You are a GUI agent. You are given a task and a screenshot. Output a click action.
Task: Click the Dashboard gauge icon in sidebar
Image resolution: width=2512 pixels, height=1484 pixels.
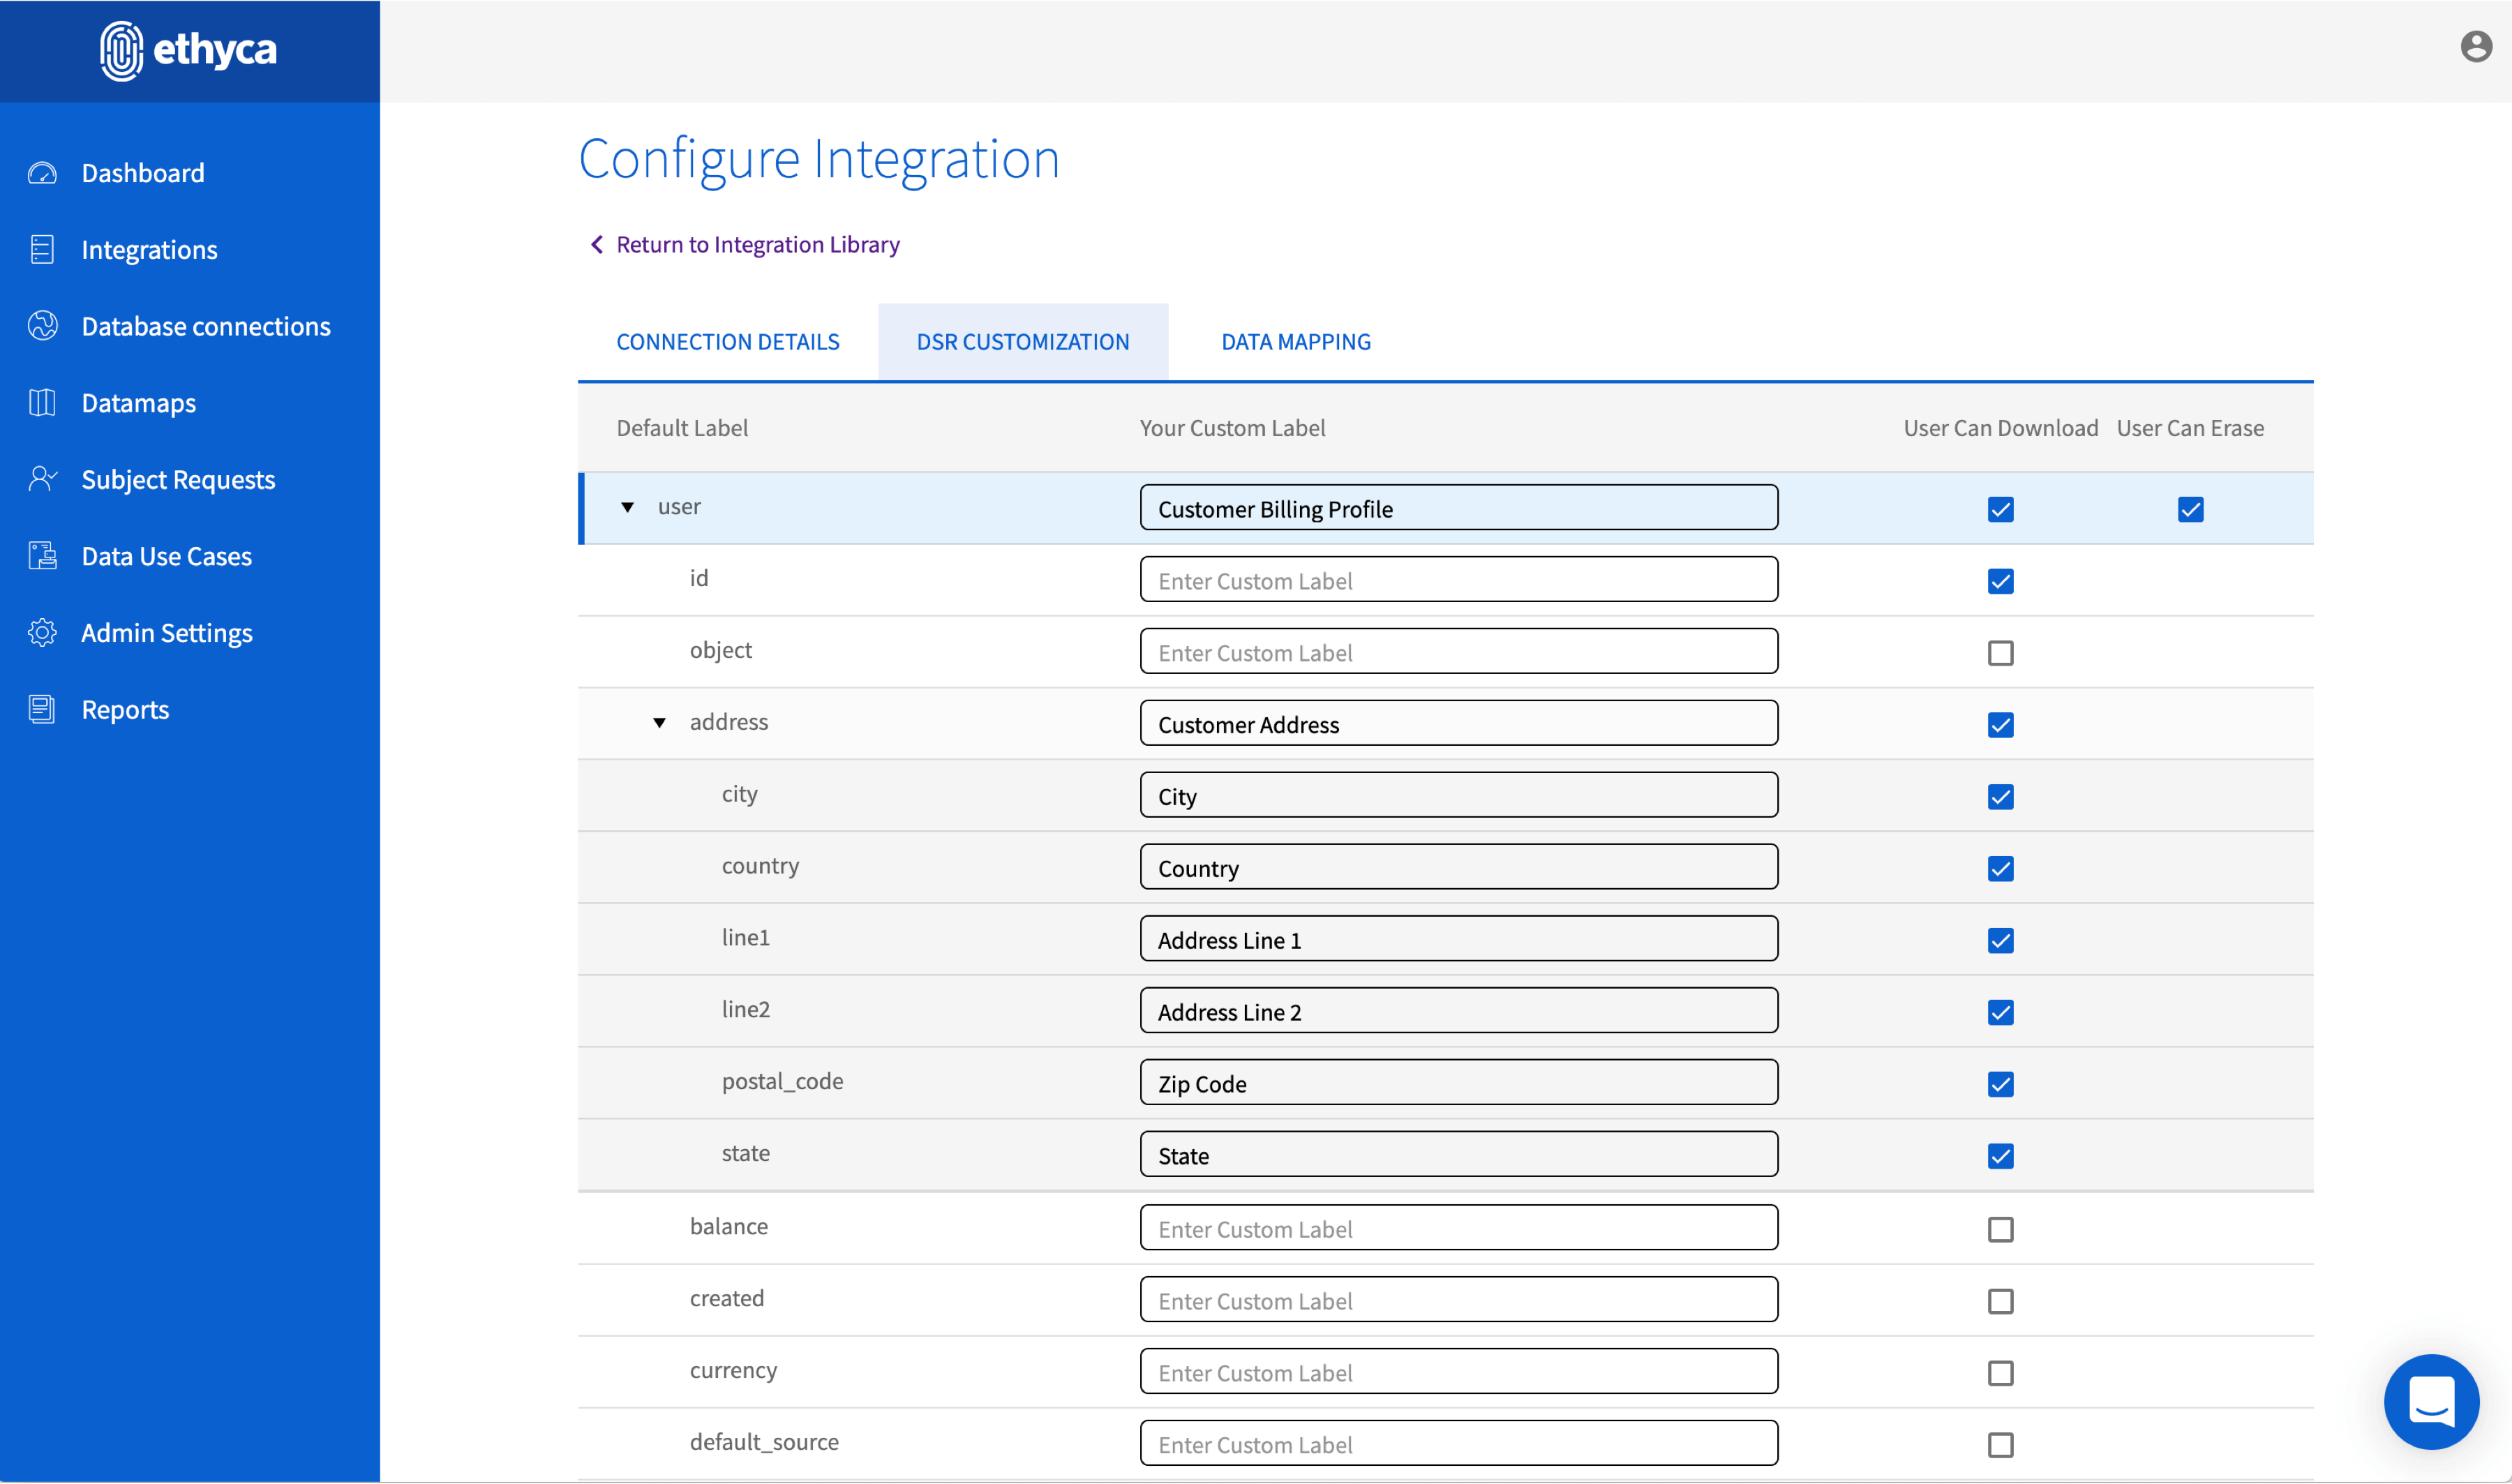42,173
